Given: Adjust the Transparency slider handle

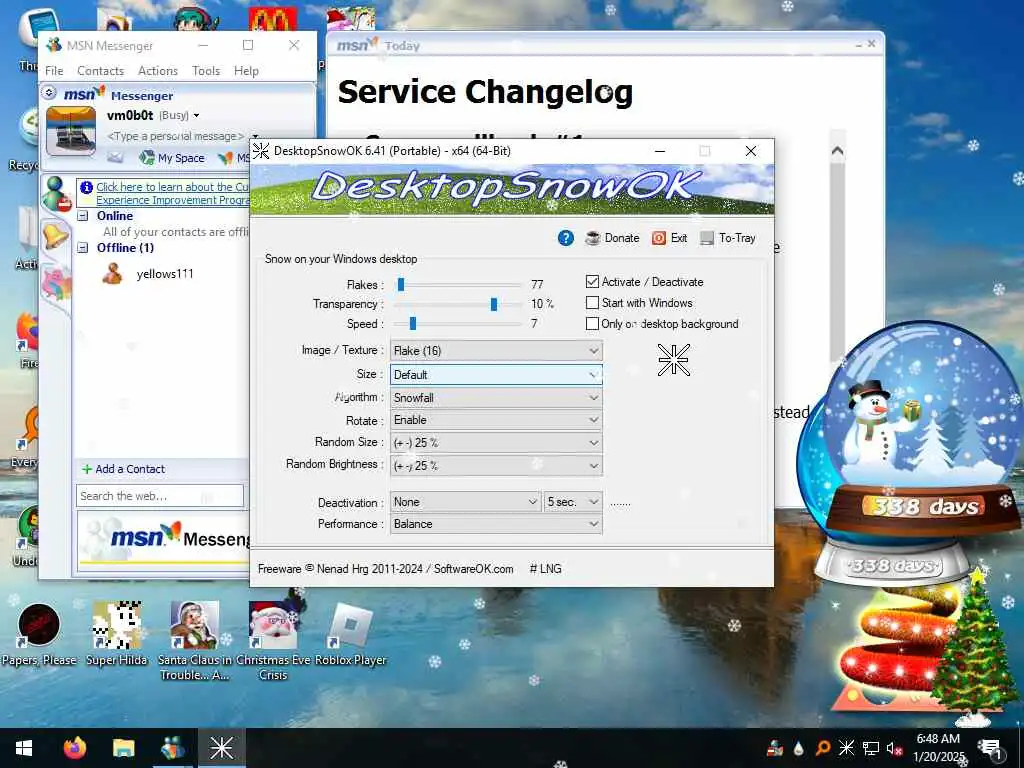Looking at the screenshot, I should 494,304.
